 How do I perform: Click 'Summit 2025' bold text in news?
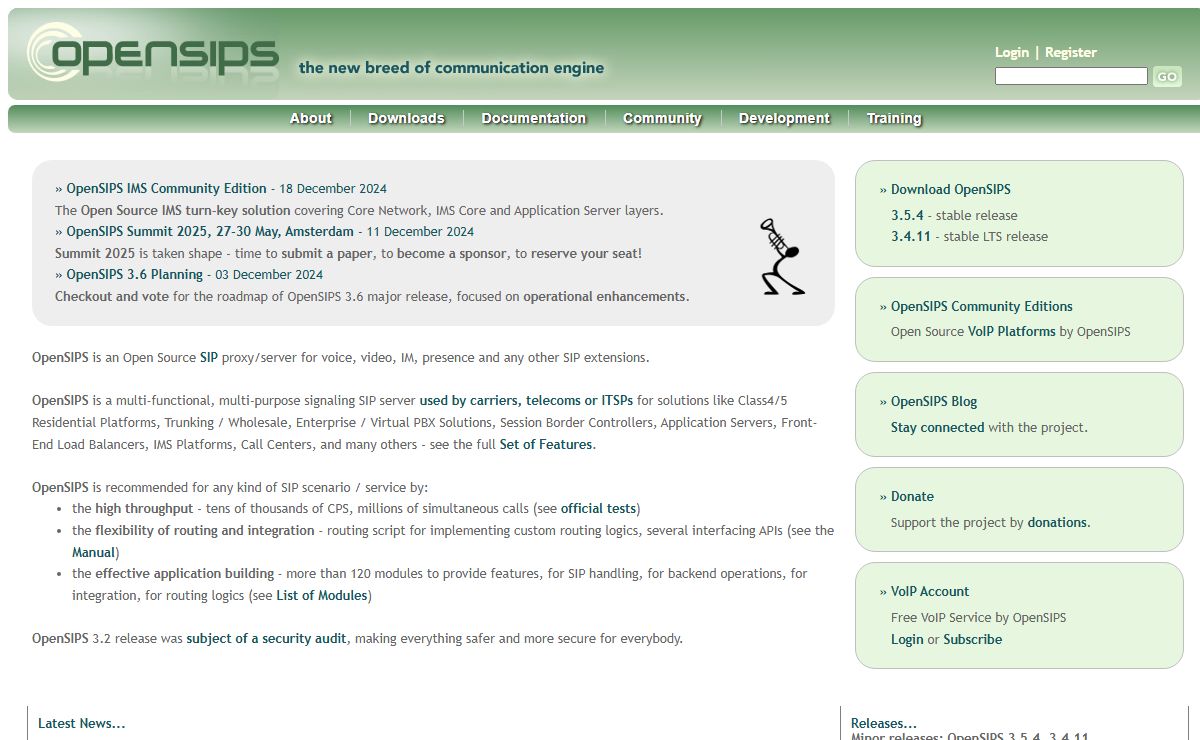(94, 253)
